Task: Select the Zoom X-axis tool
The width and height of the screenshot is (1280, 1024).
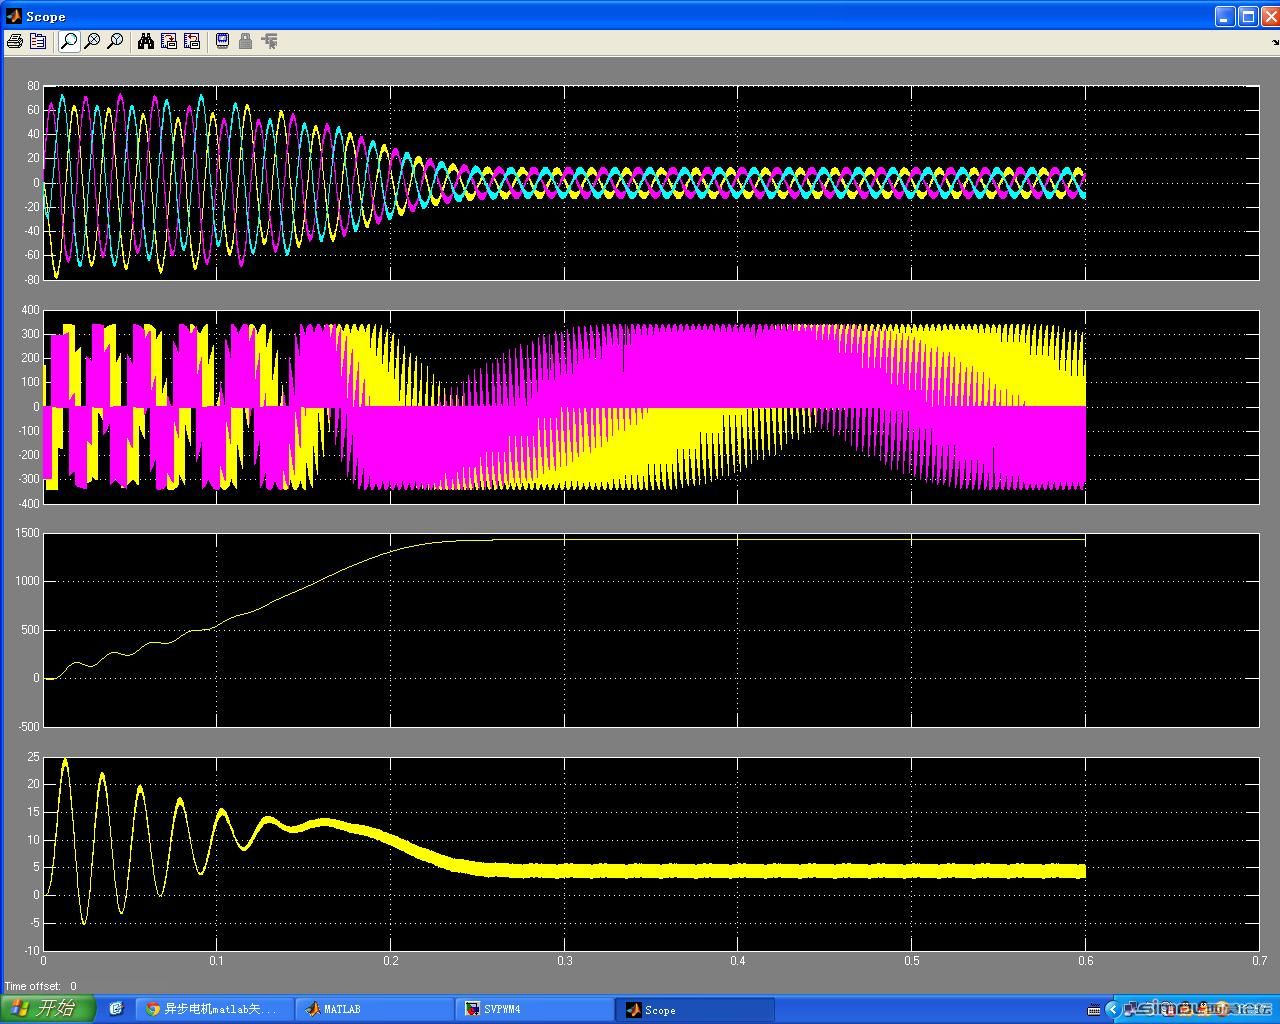Action: click(x=92, y=41)
